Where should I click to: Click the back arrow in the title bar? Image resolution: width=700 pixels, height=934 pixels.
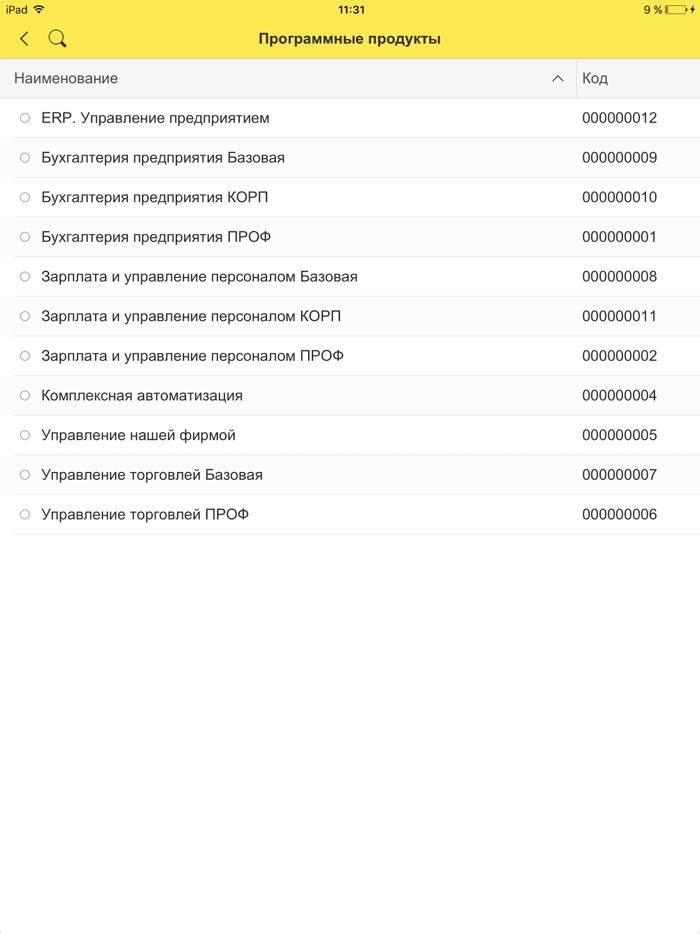[x=24, y=38]
